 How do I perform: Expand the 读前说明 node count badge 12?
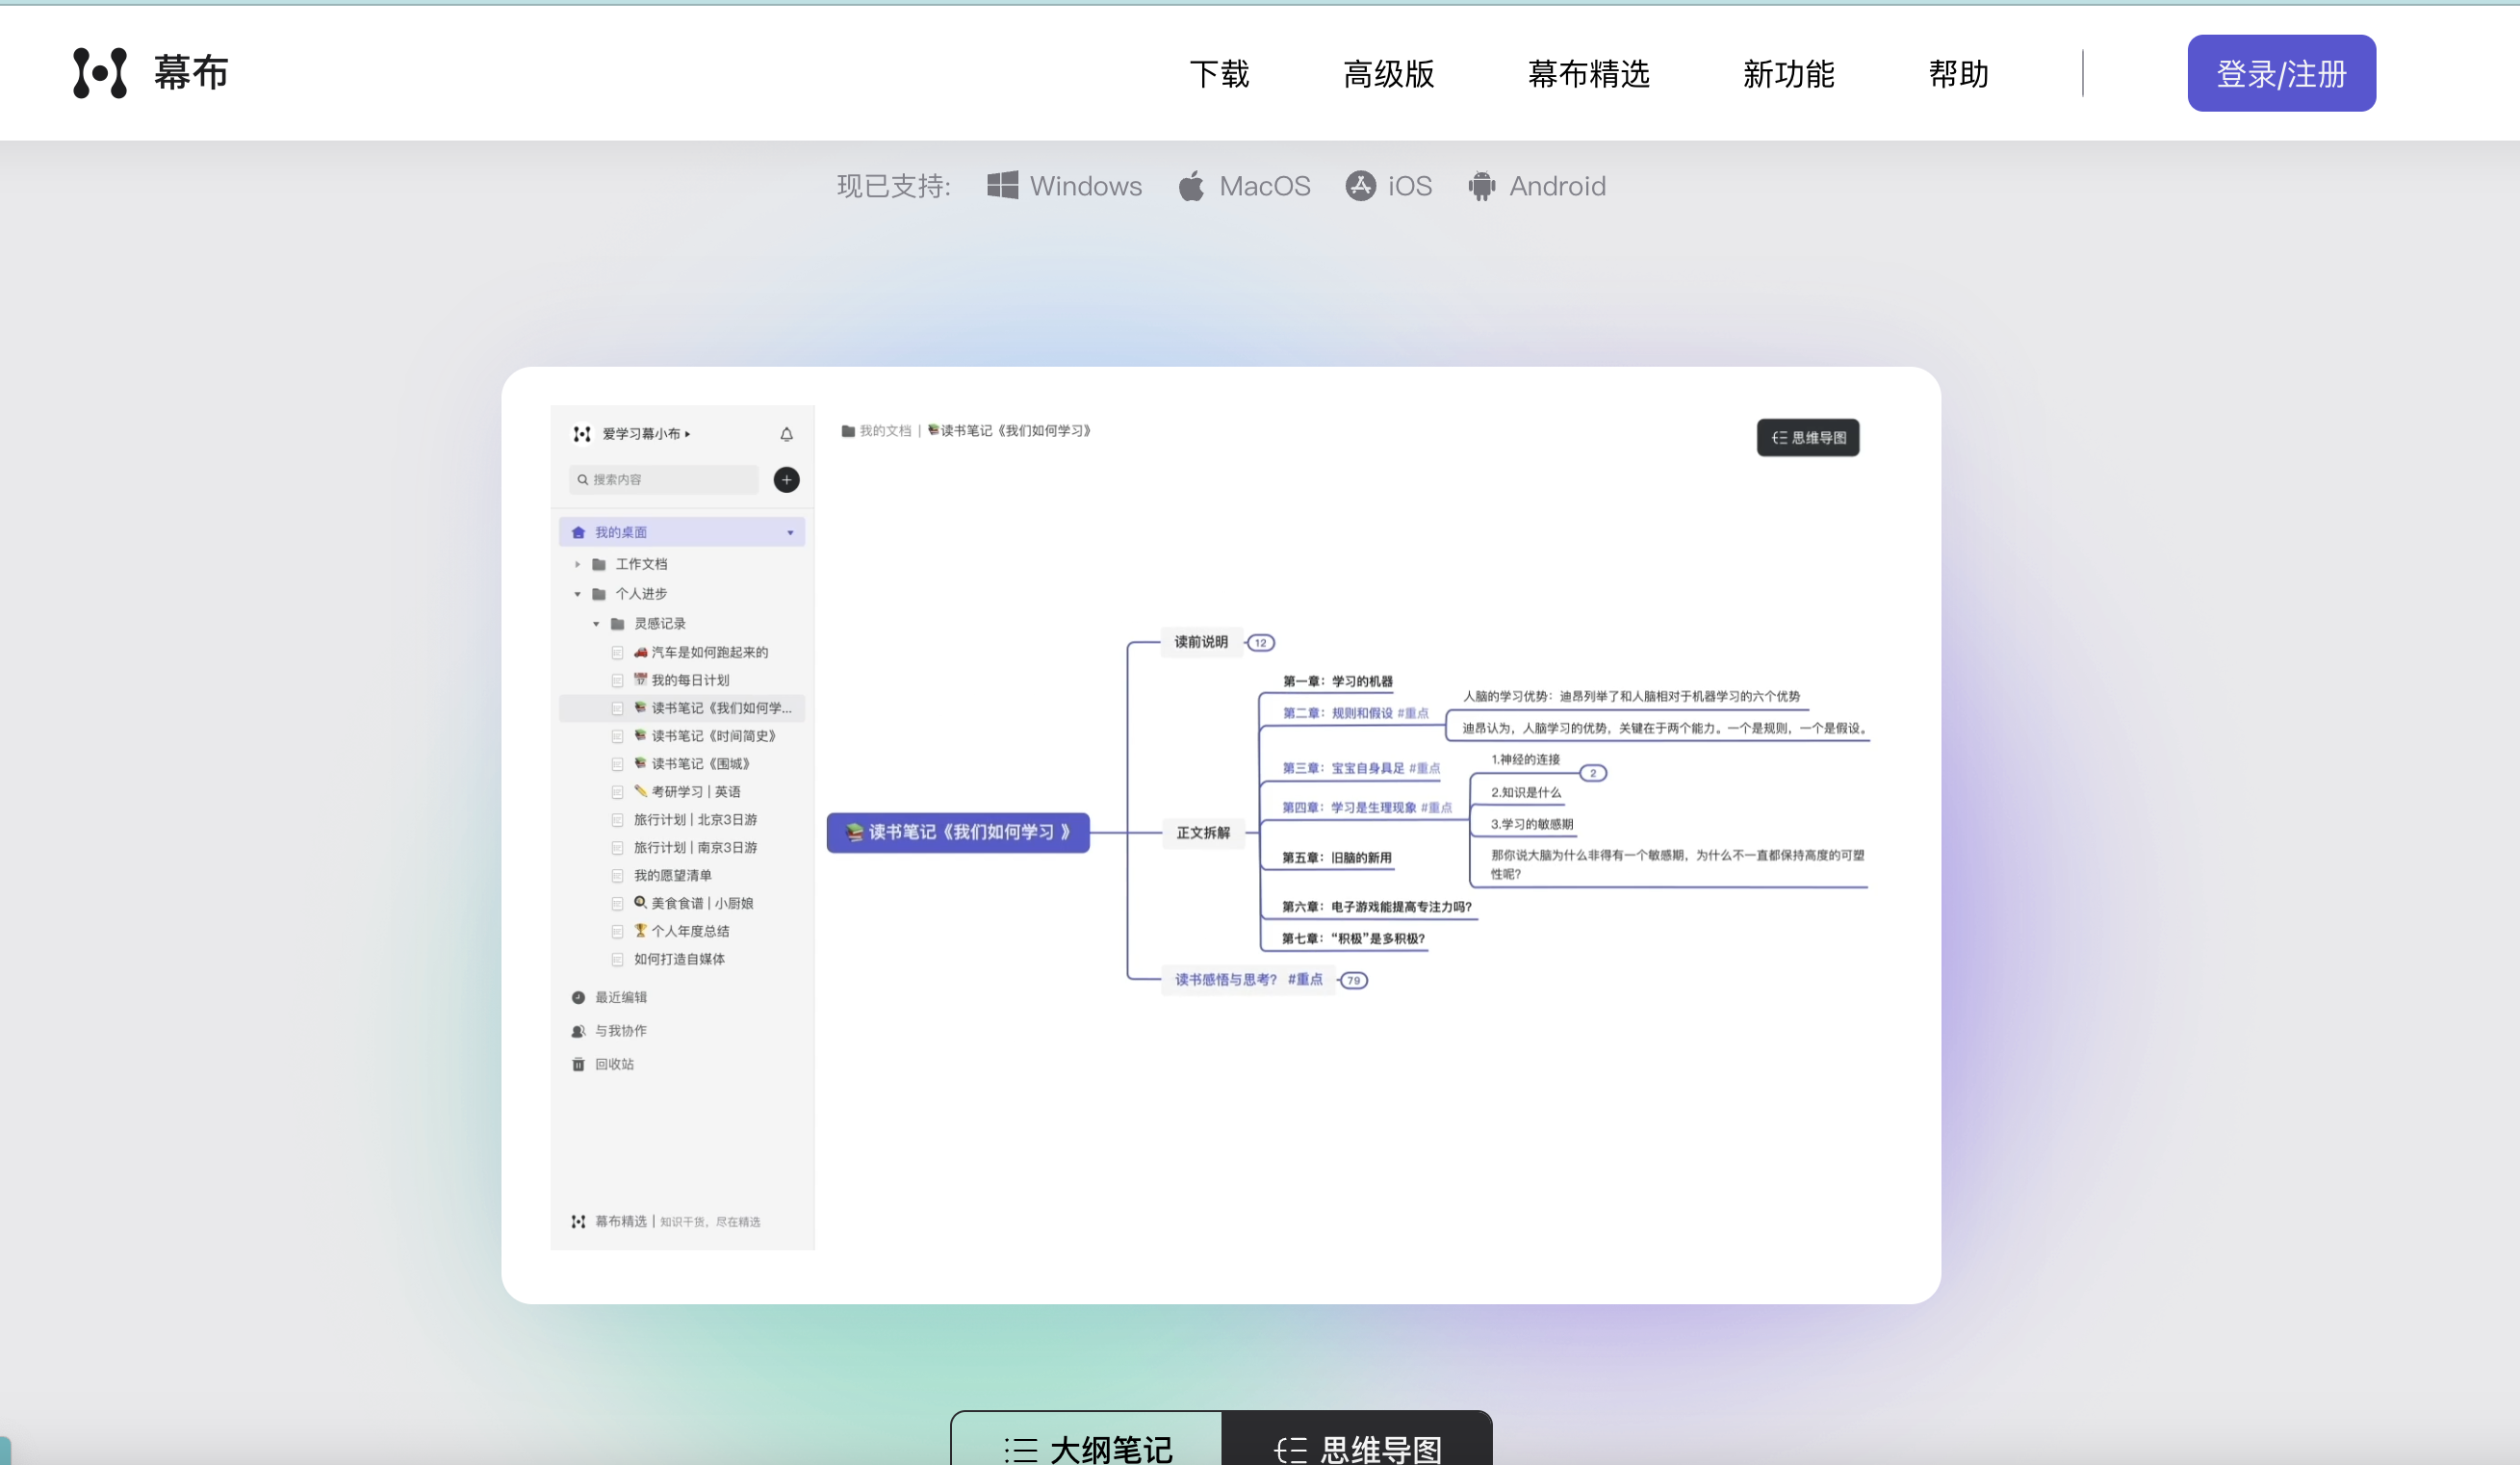tap(1261, 643)
